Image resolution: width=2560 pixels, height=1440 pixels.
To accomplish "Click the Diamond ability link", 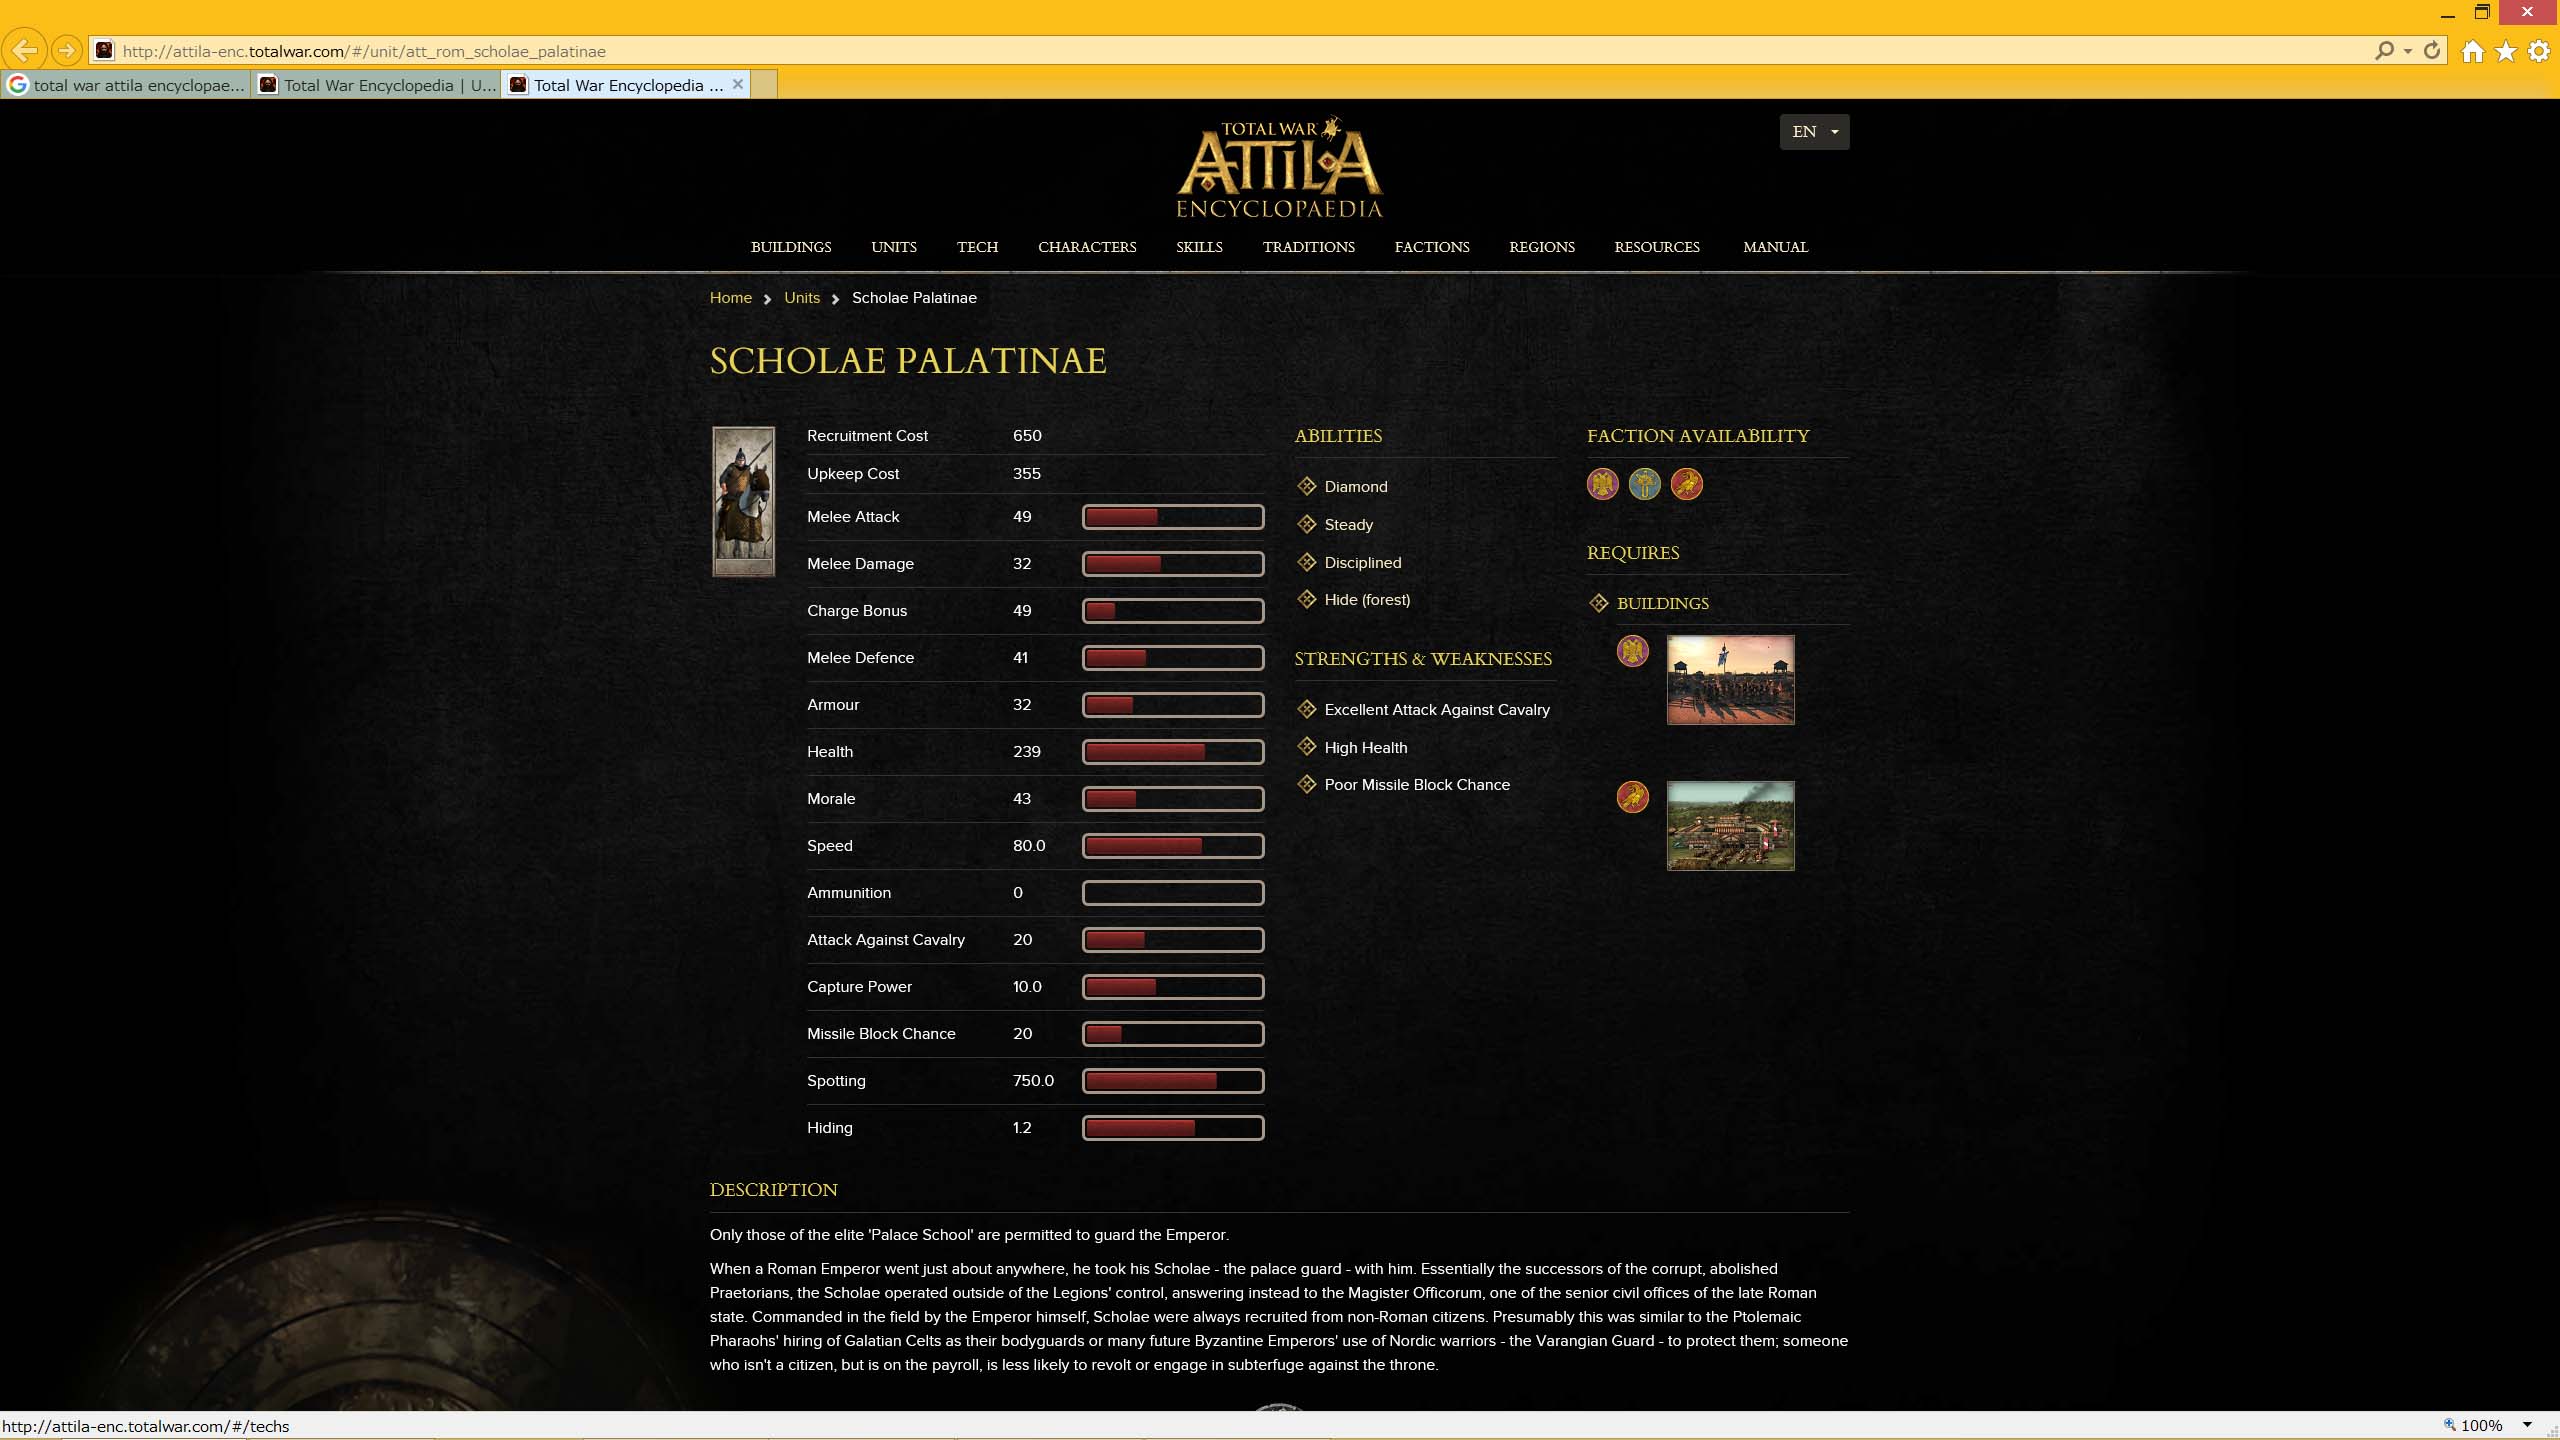I will [x=1355, y=487].
